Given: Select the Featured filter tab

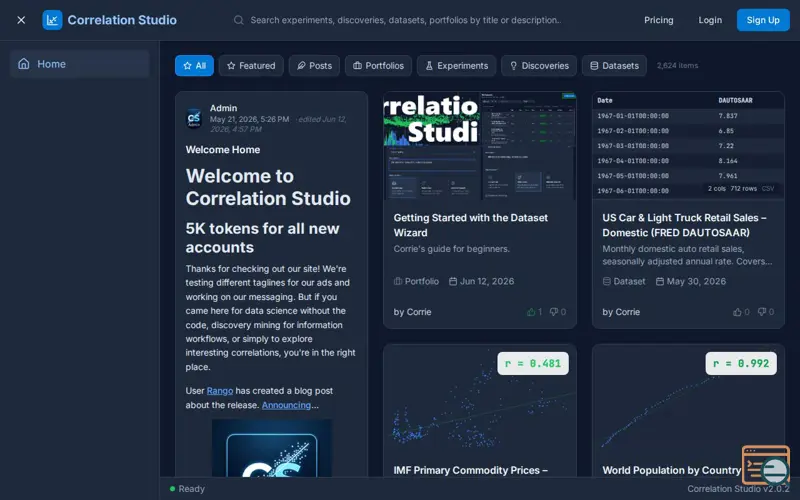Looking at the screenshot, I should [x=251, y=65].
